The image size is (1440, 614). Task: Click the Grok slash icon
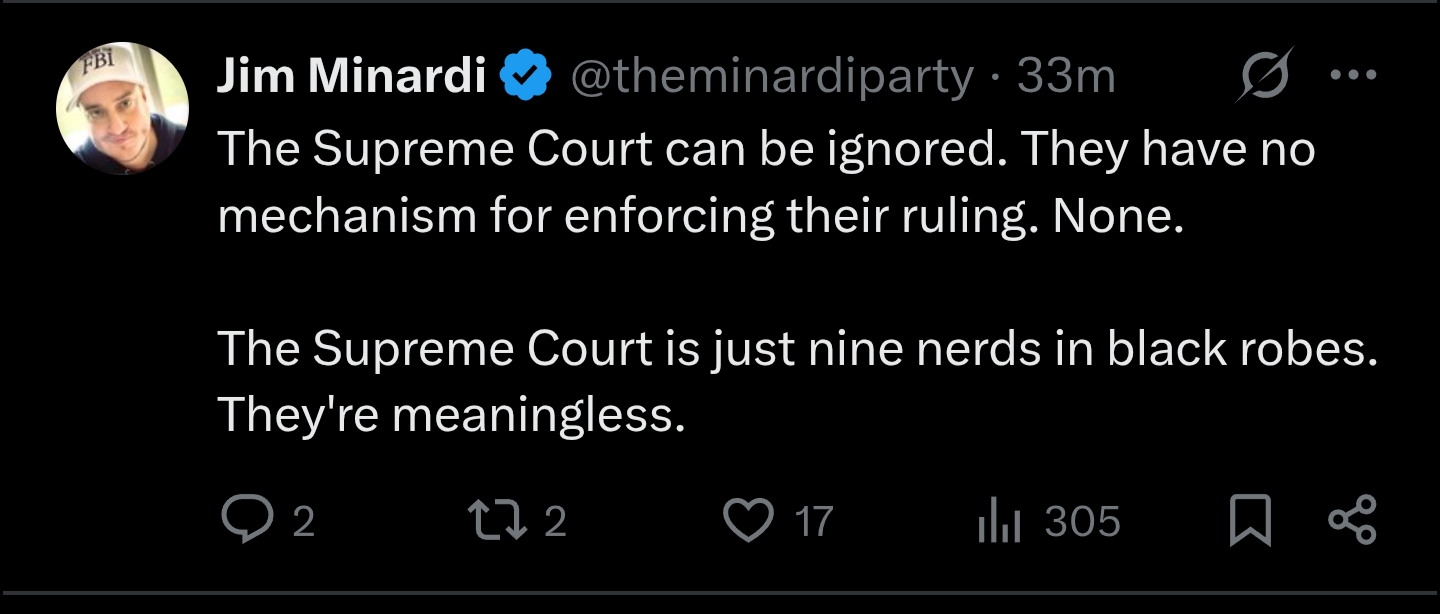pos(1263,74)
